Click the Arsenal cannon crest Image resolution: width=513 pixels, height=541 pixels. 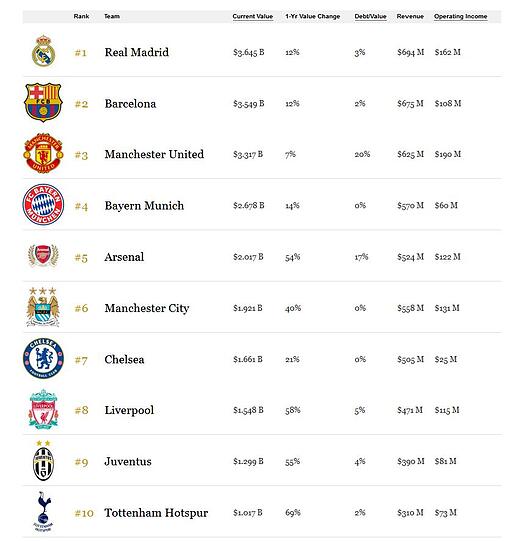coord(43,256)
